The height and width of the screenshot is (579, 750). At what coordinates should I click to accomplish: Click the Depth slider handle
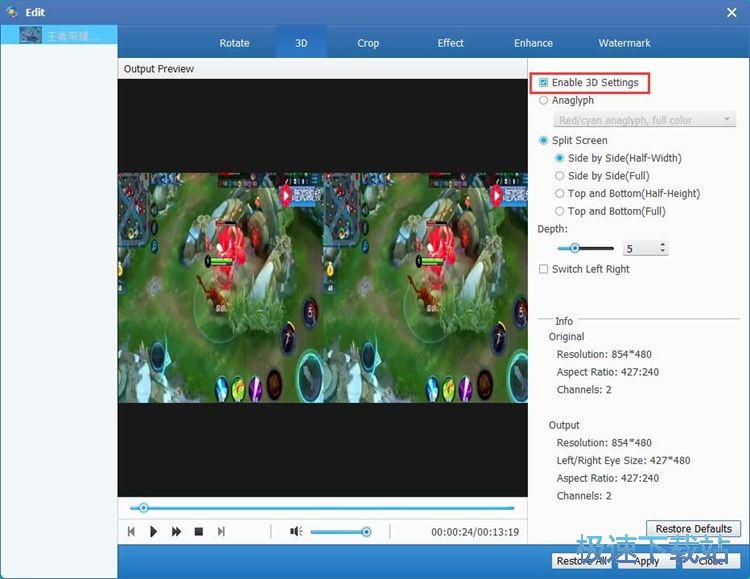point(574,248)
